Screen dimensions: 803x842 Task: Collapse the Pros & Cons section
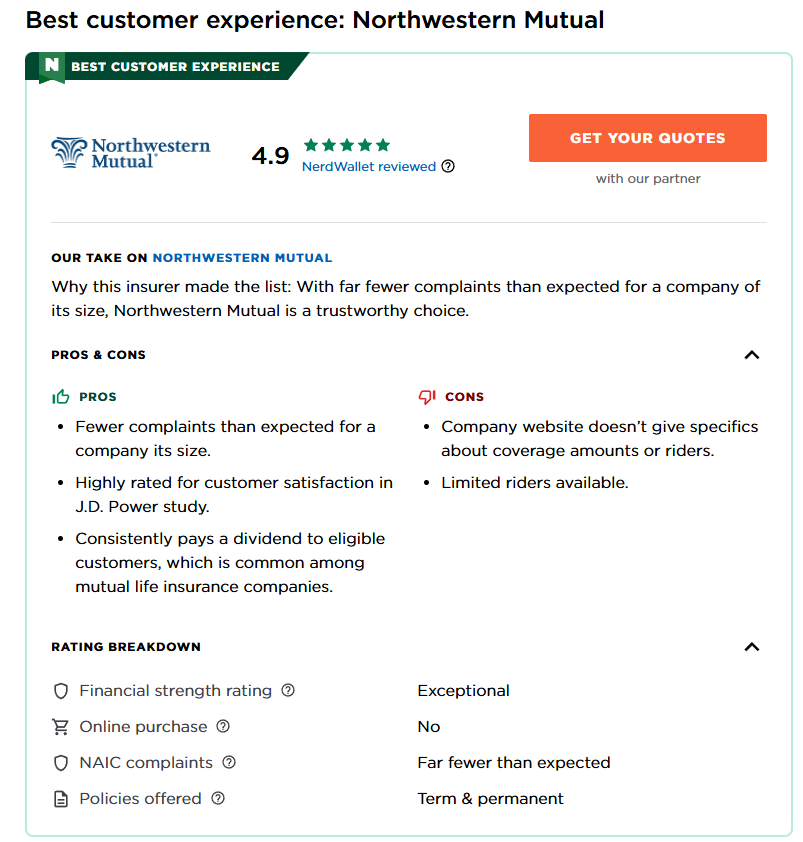click(x=752, y=355)
